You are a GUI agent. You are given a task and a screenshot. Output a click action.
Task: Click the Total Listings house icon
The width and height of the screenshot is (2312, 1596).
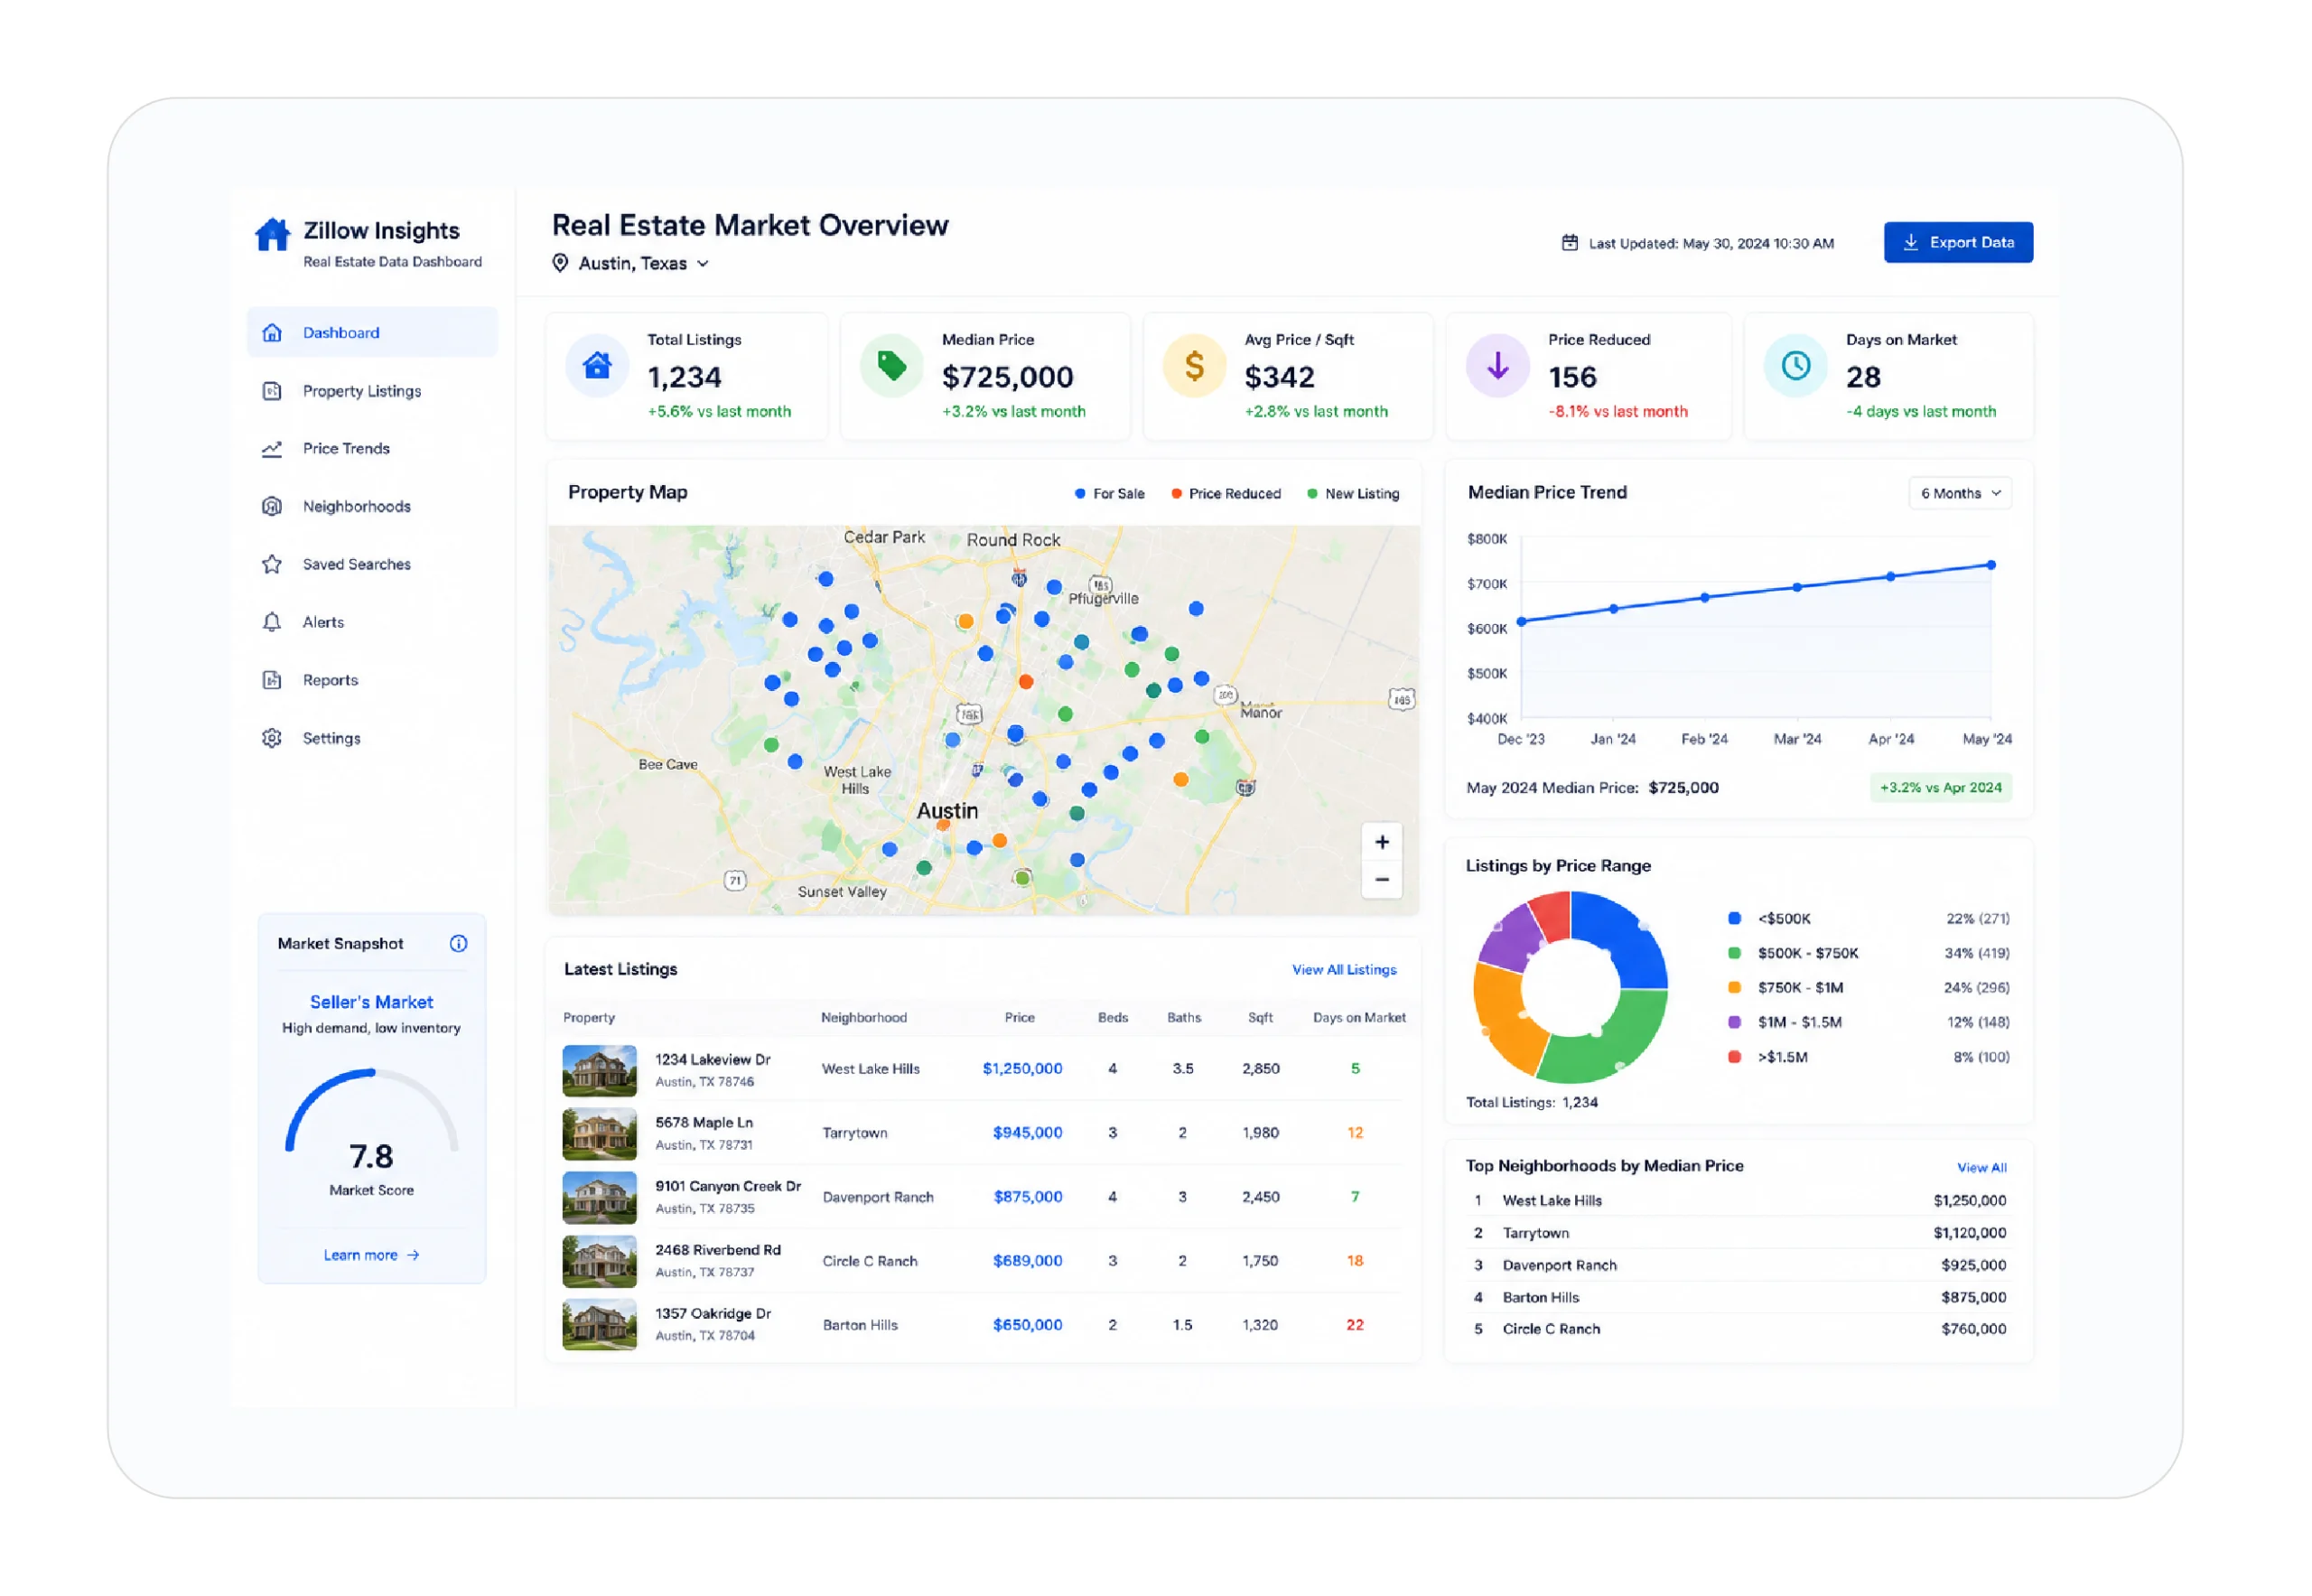point(598,367)
